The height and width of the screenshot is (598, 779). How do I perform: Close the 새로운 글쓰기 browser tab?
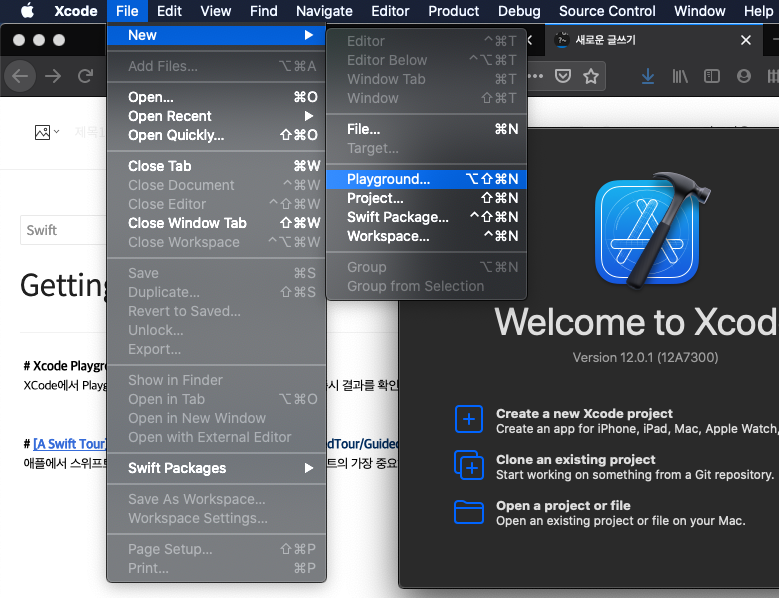746,40
